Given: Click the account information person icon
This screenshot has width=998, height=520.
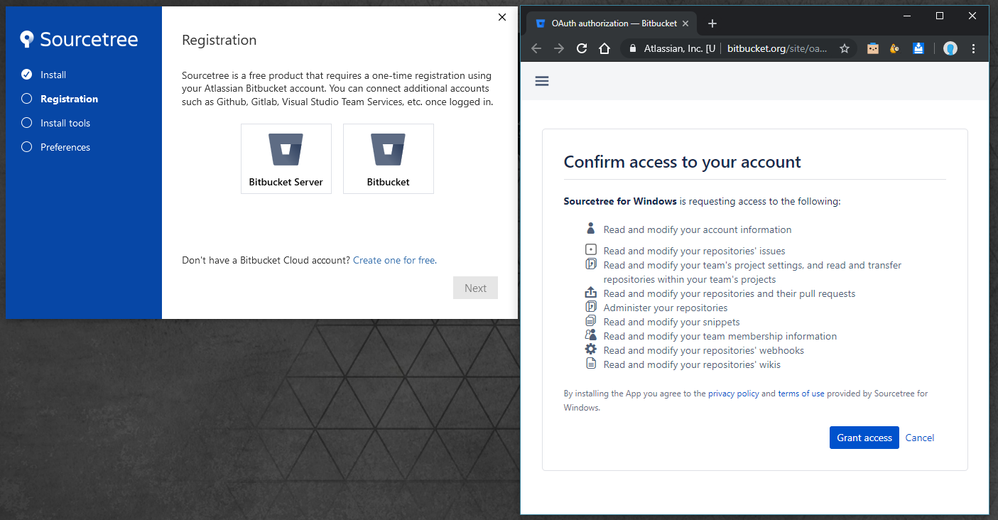Looking at the screenshot, I should pos(591,228).
